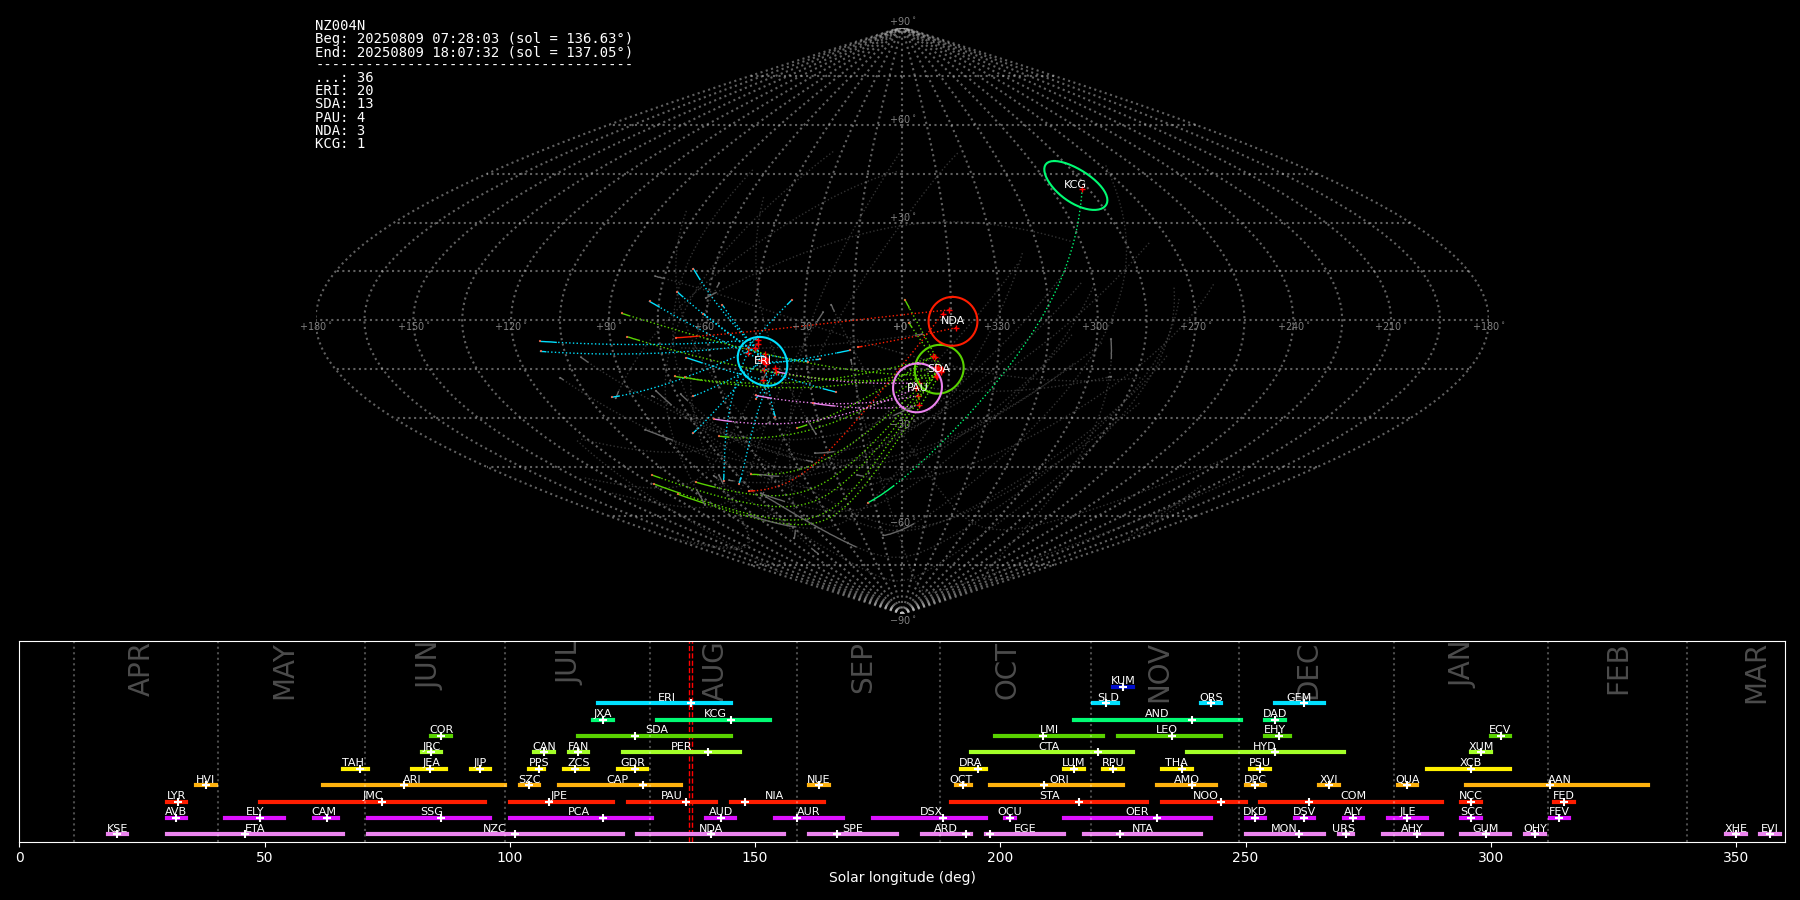
Task: Click the pink NDA activity bar in timeline
Action: pos(710,834)
